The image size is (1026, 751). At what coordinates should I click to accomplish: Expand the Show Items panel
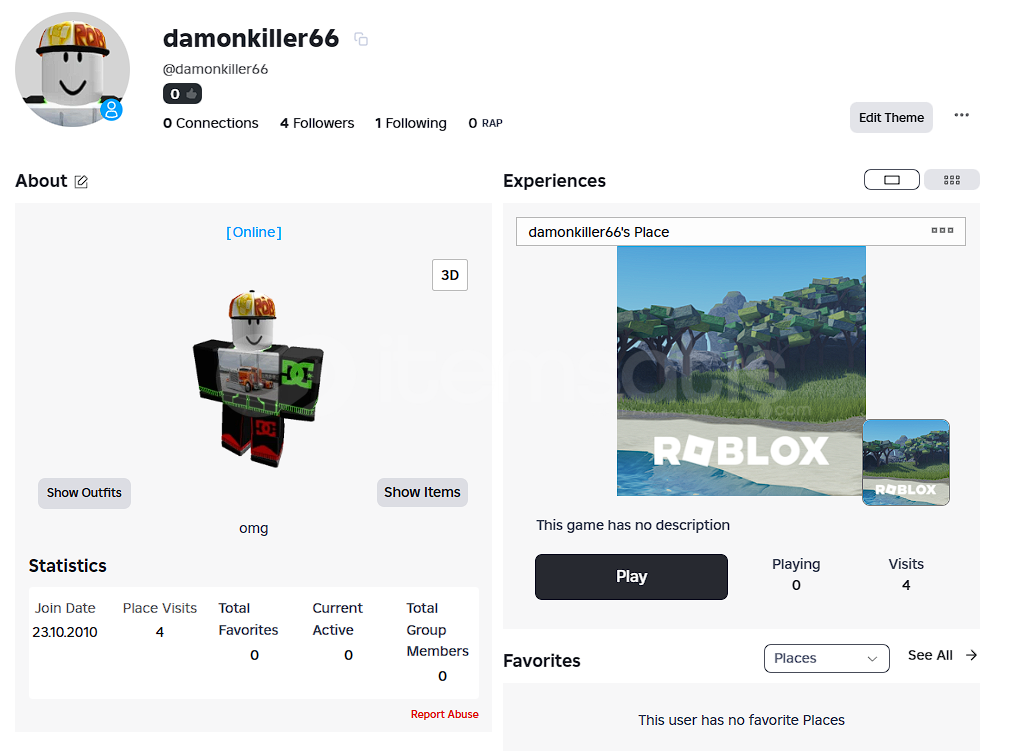click(x=422, y=492)
